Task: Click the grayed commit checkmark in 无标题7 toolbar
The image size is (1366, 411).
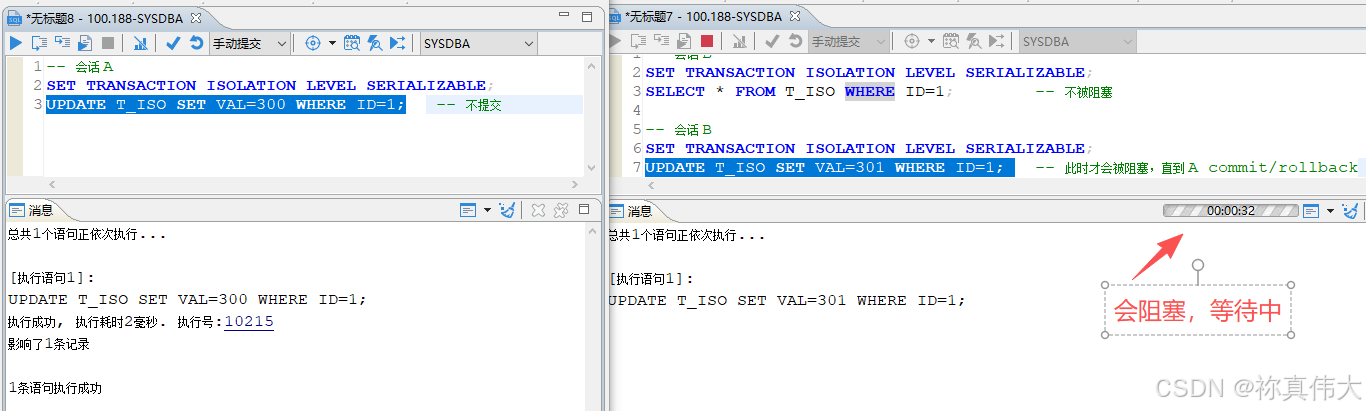Action: (x=772, y=42)
